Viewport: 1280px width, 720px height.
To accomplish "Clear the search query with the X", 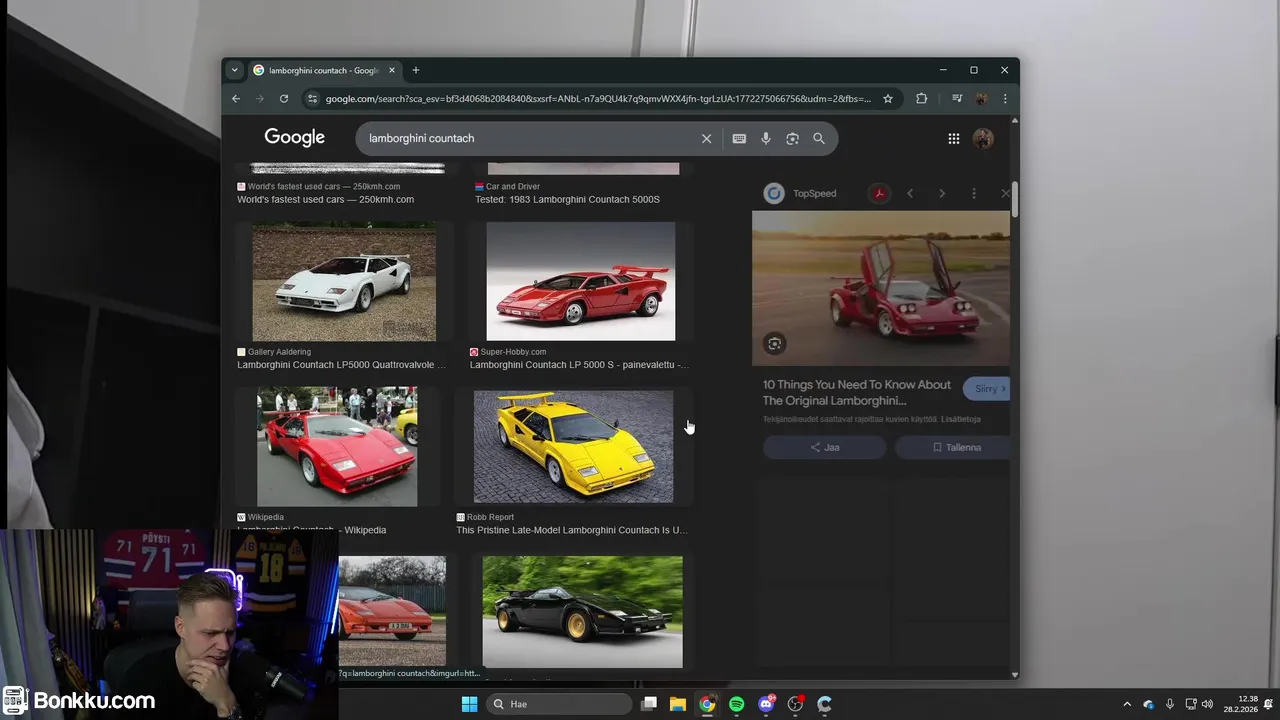I will [x=707, y=139].
